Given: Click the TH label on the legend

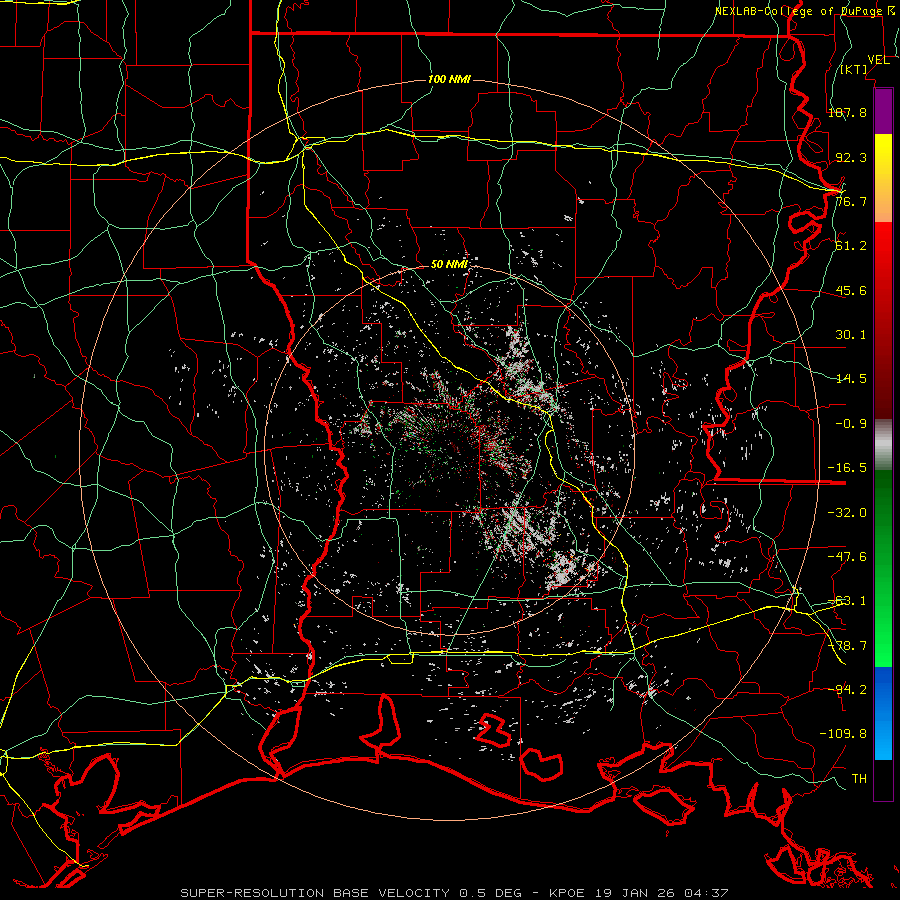Looking at the screenshot, I should [x=859, y=779].
